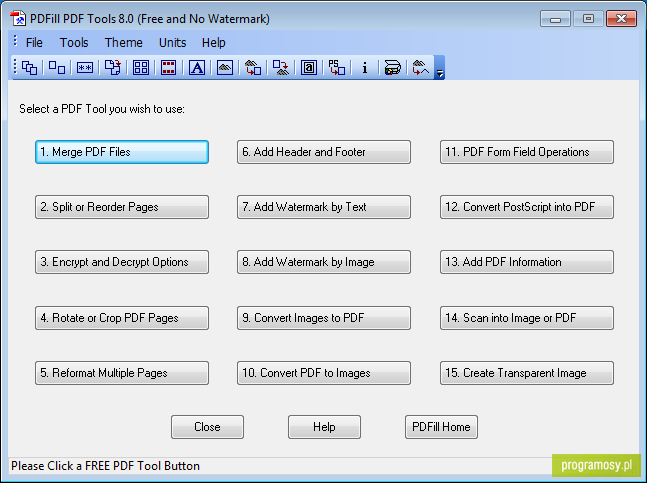This screenshot has width=647, height=483.
Task: Pick 5. Reformat Multiple Pages
Action: (x=122, y=373)
